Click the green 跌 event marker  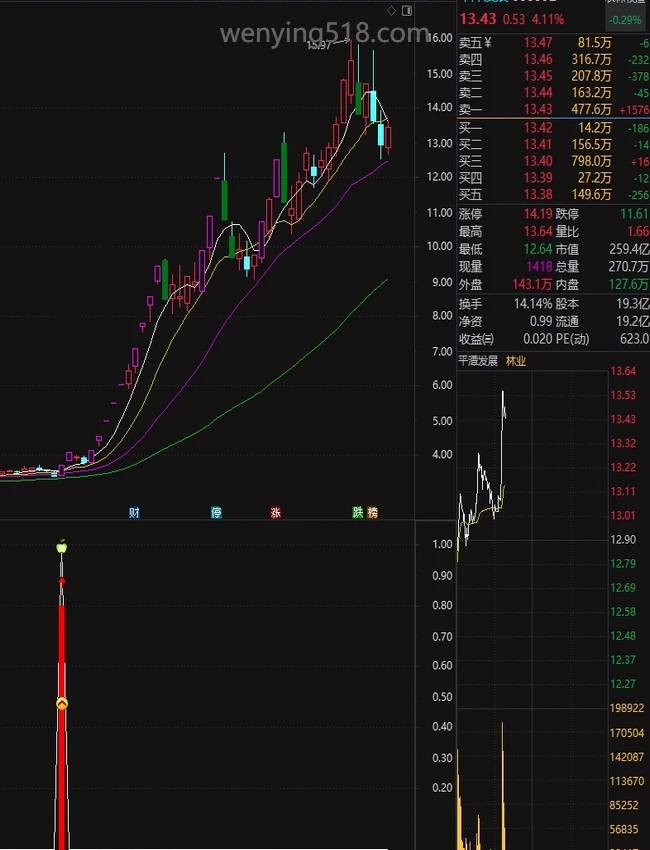pos(357,513)
